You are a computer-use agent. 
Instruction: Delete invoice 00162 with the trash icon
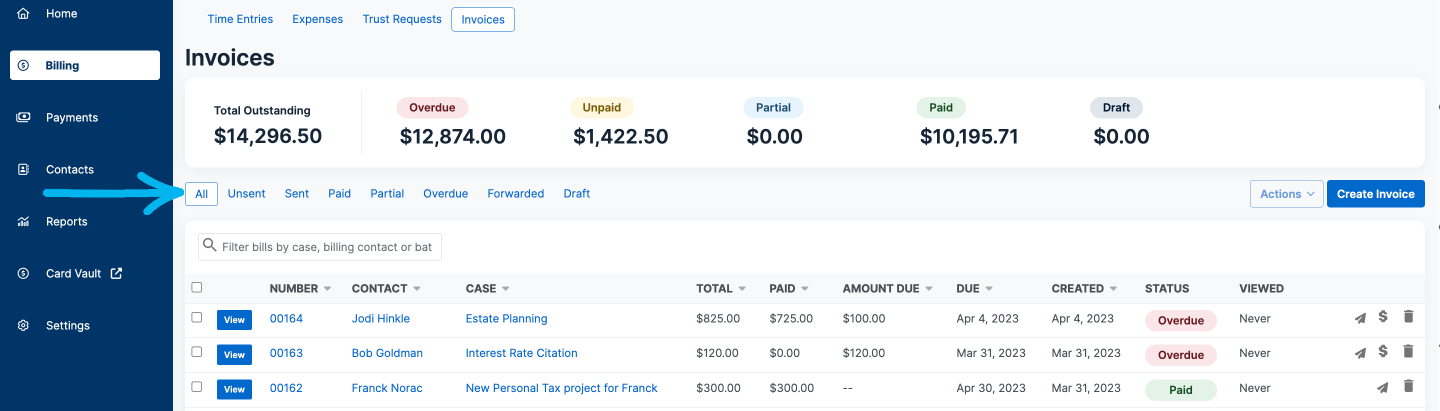point(1408,387)
